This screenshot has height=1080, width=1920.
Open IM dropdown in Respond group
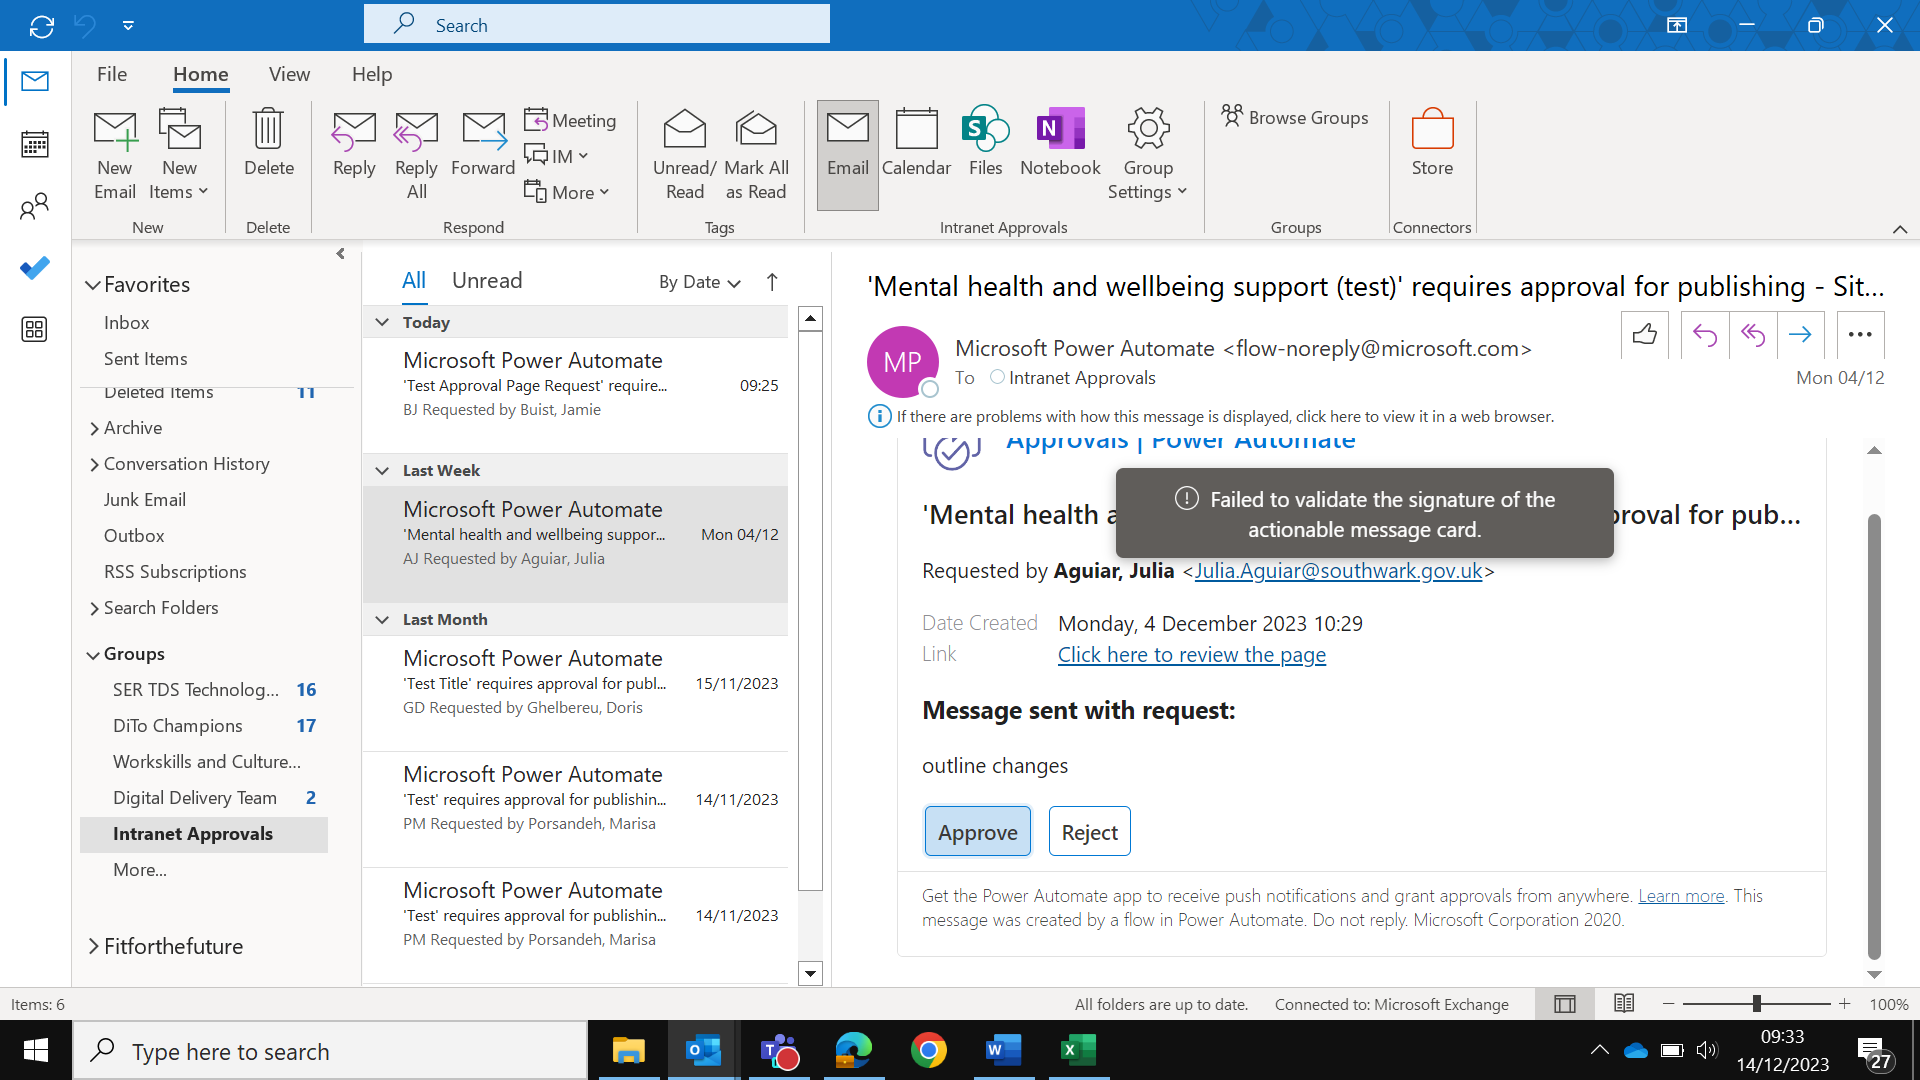coord(558,156)
